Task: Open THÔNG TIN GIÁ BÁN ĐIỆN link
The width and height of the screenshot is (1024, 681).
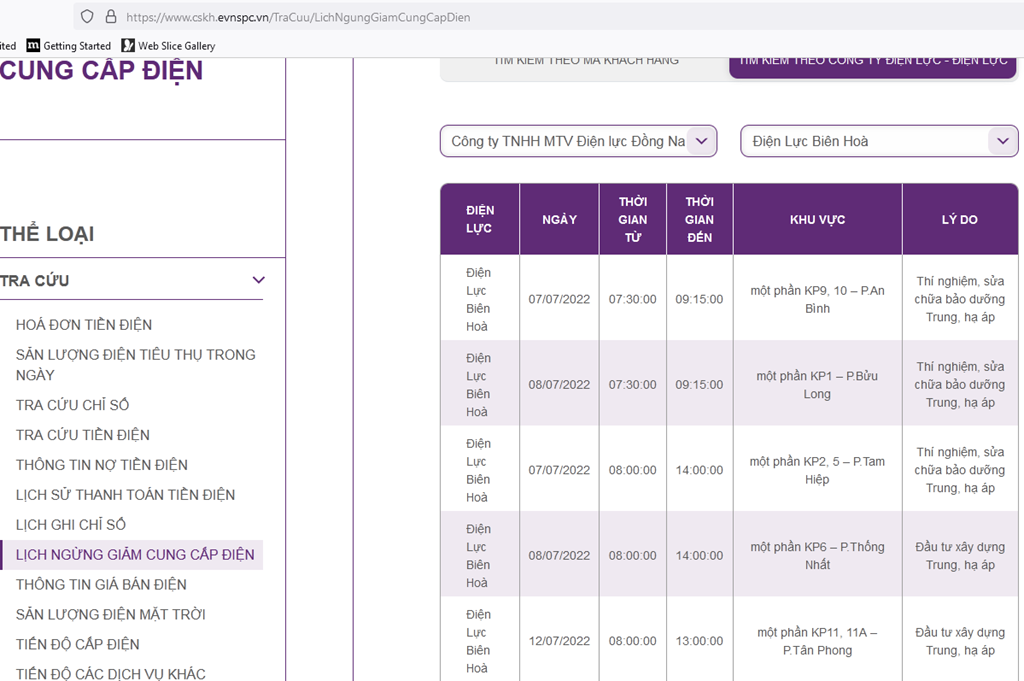Action: [101, 584]
